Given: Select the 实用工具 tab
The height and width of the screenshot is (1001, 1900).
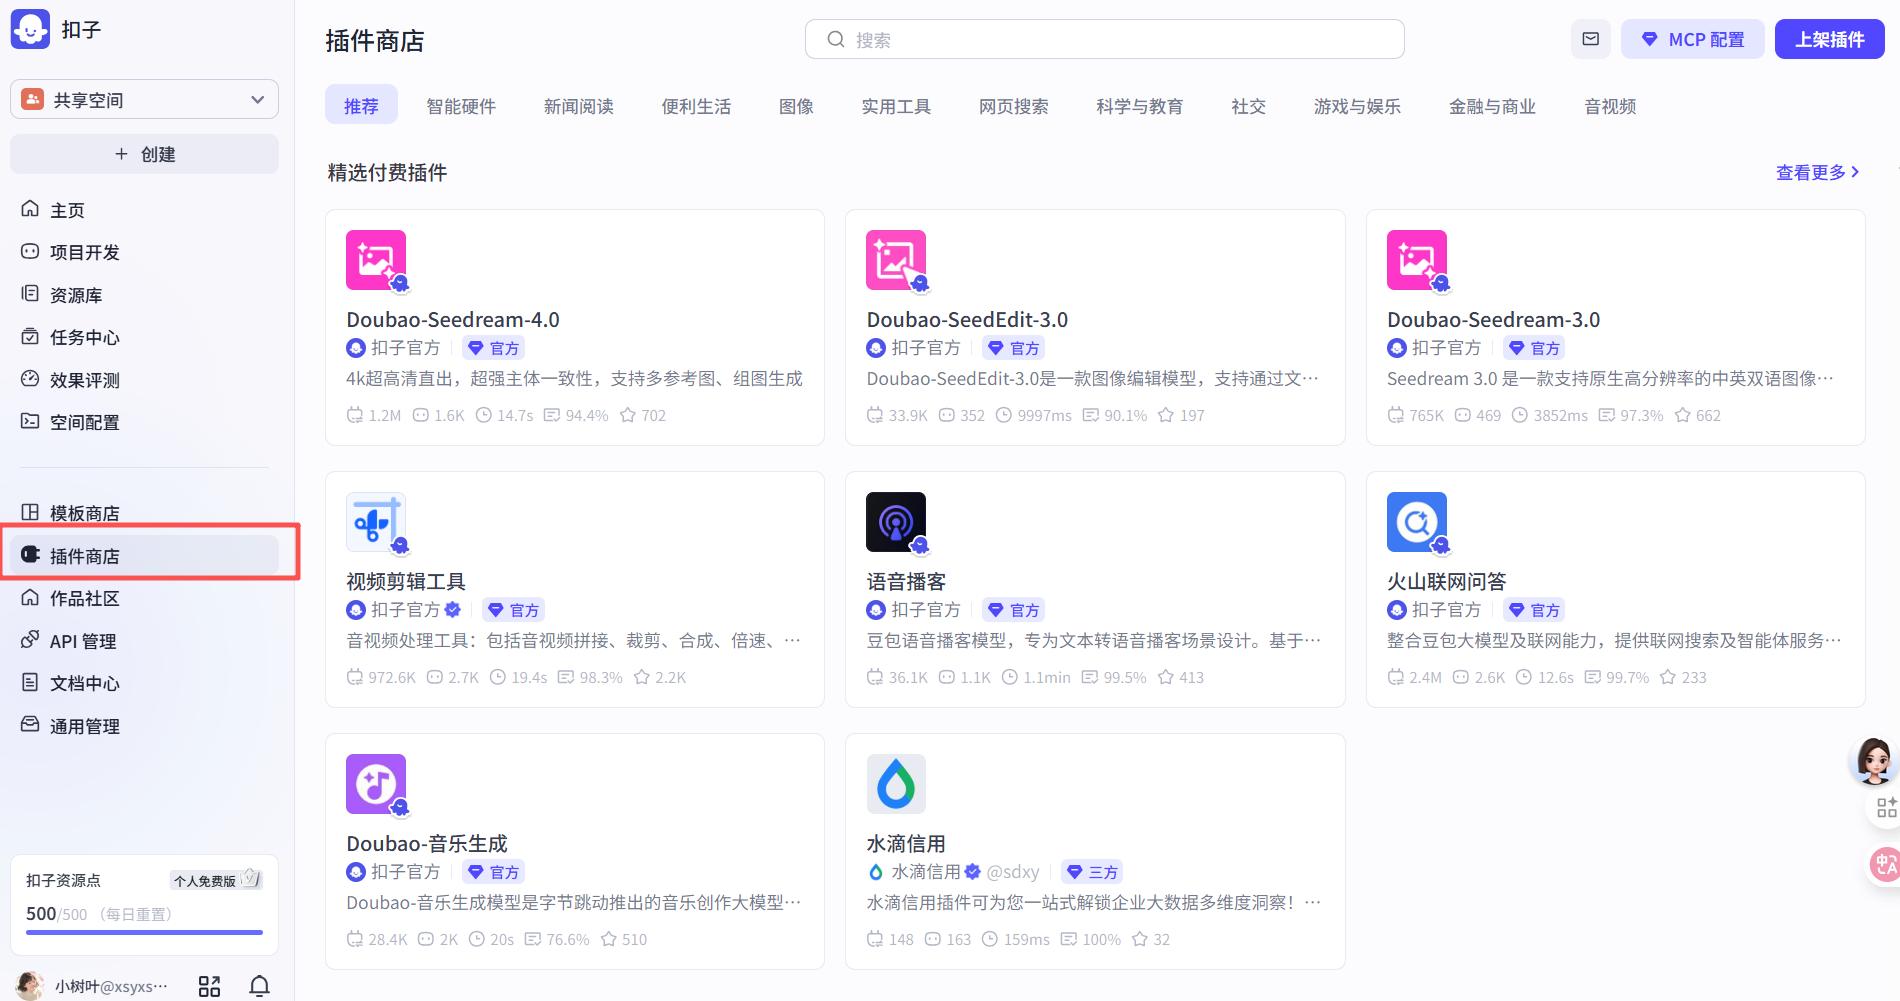Looking at the screenshot, I should click(896, 106).
